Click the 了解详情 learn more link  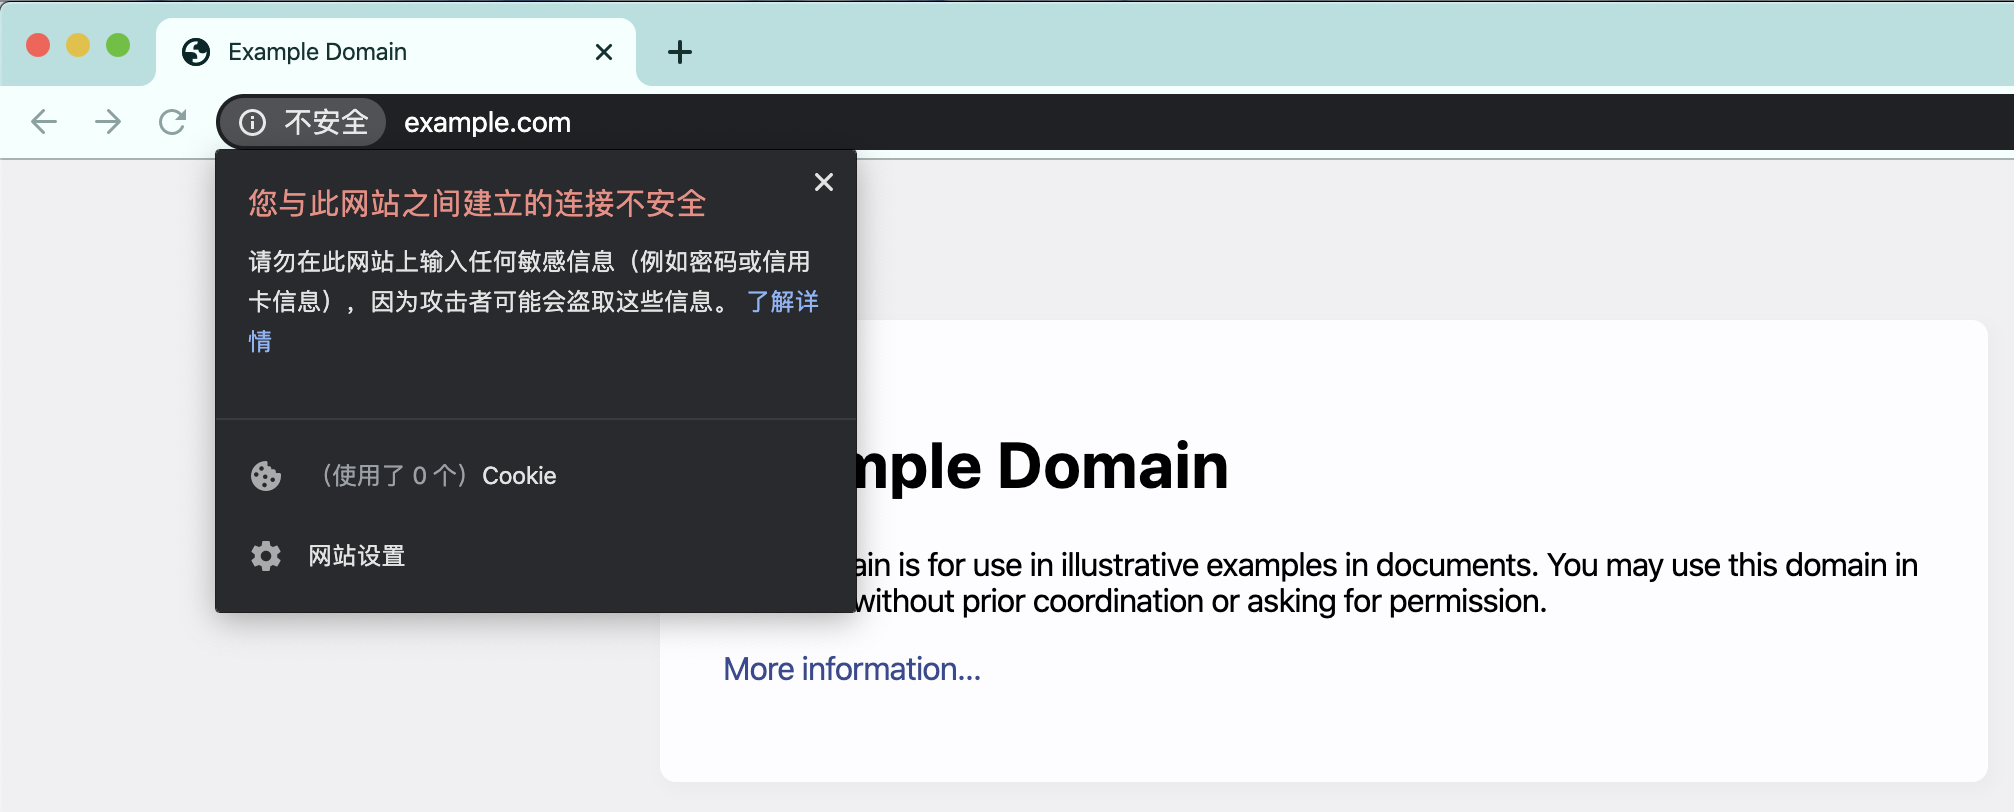(x=782, y=301)
